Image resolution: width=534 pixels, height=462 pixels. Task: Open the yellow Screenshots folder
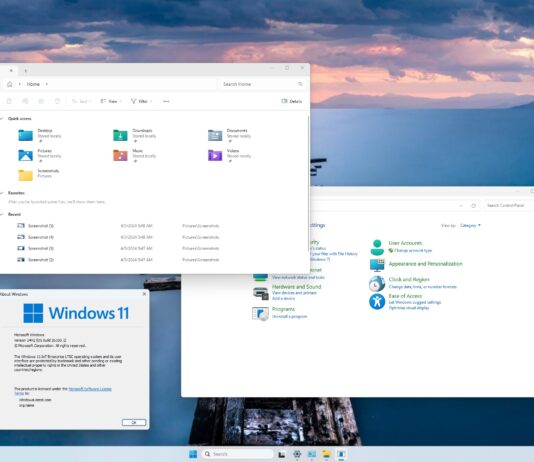[x=26, y=175]
